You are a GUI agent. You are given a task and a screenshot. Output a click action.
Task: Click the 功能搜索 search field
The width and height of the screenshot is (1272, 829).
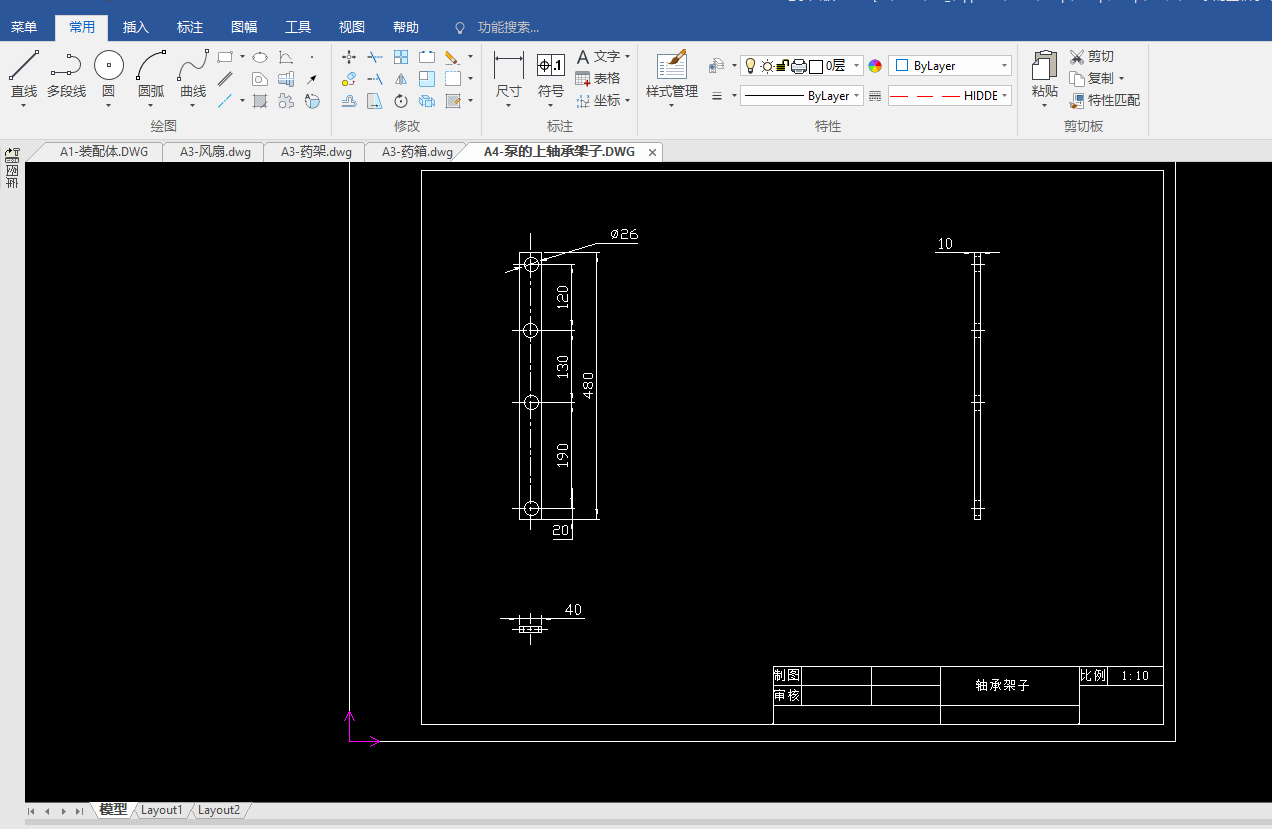pyautogui.click(x=508, y=28)
